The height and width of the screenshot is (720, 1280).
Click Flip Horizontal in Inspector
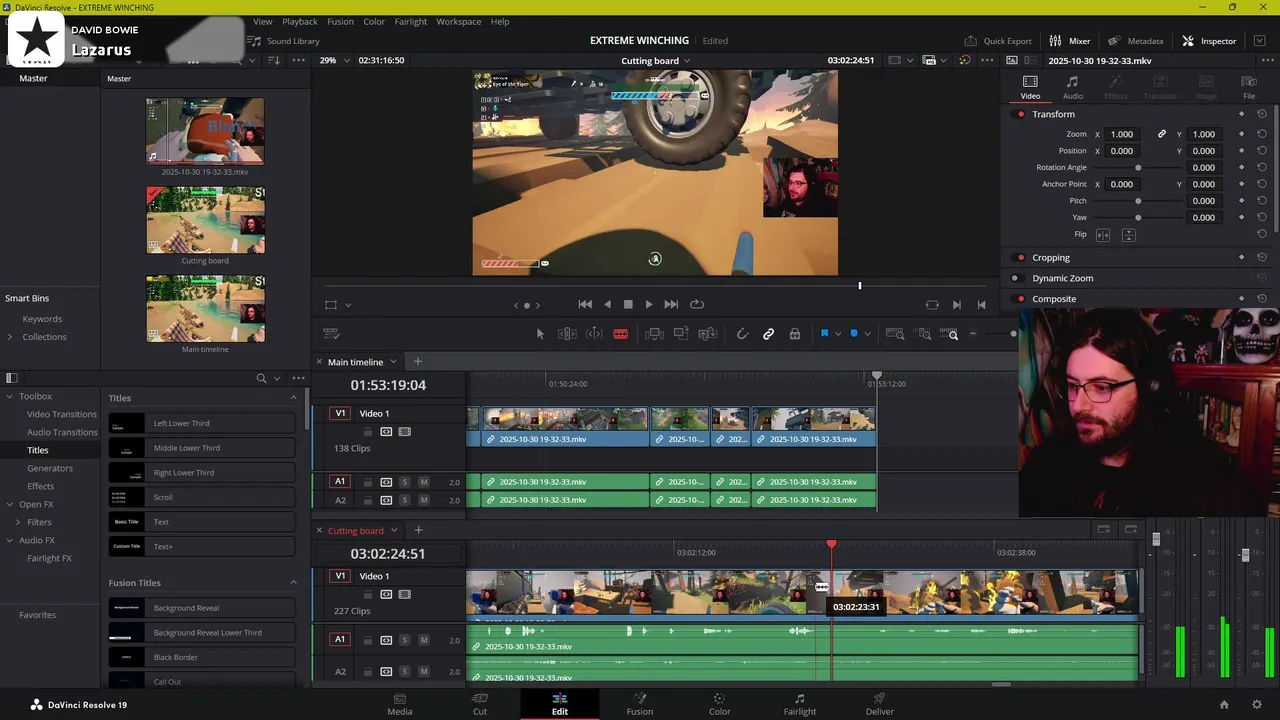point(1103,235)
